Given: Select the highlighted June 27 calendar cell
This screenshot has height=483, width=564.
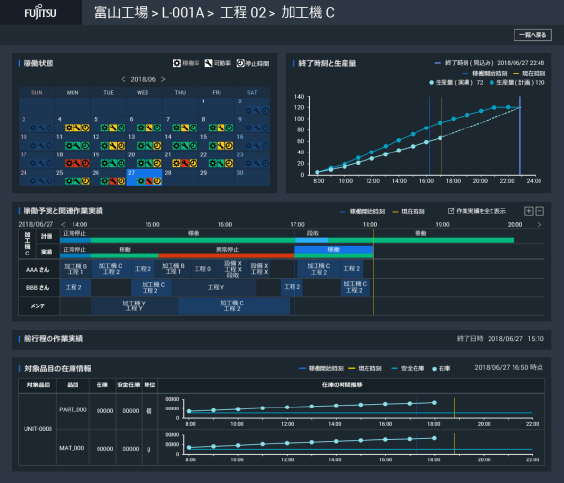Looking at the screenshot, I should [x=144, y=177].
